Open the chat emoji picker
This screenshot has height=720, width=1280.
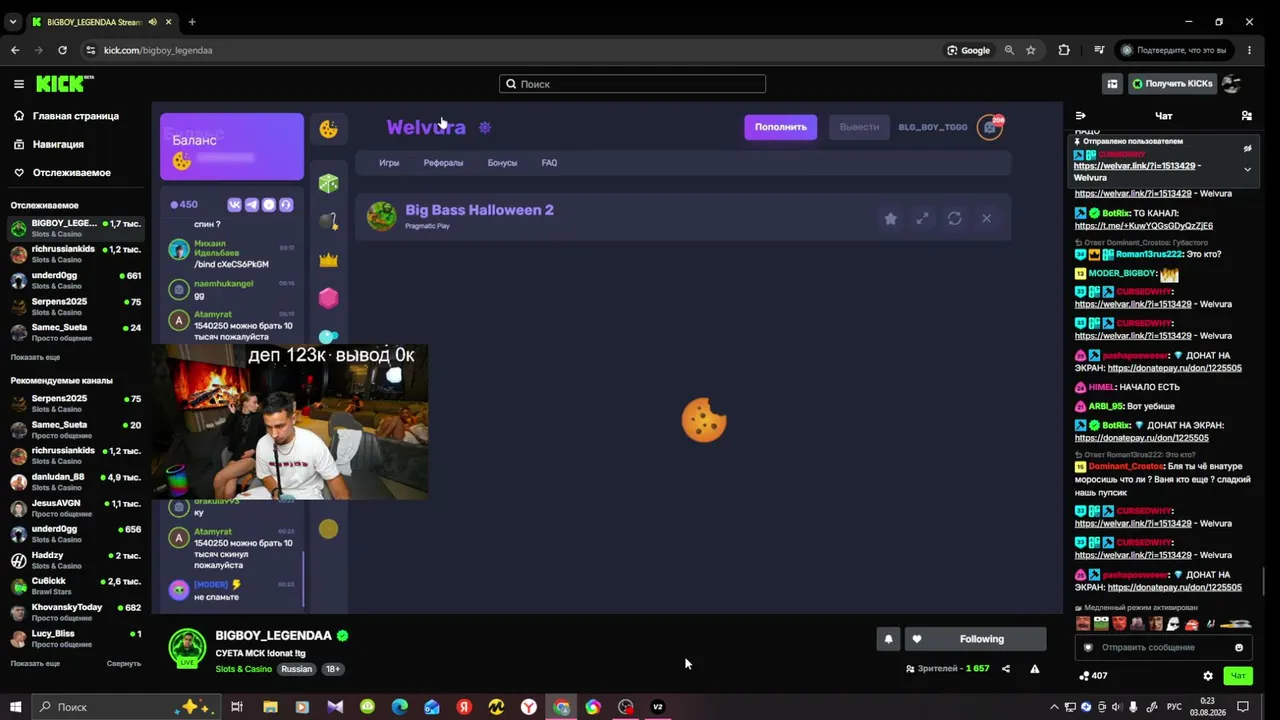pyautogui.click(x=1239, y=648)
